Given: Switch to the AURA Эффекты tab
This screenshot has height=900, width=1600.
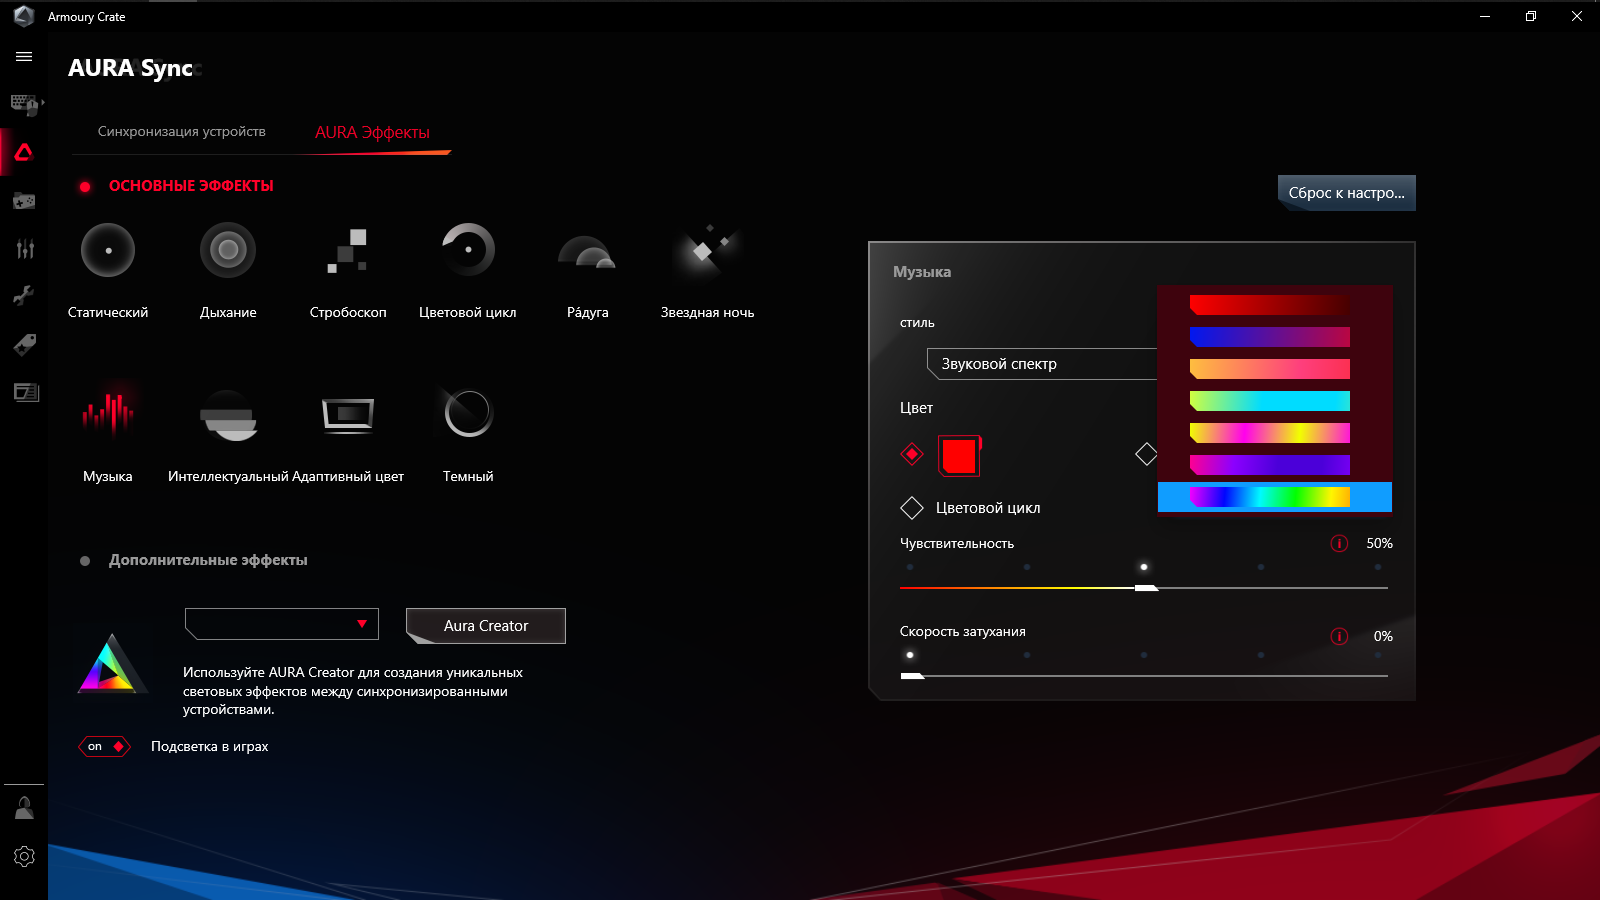Looking at the screenshot, I should 372,132.
